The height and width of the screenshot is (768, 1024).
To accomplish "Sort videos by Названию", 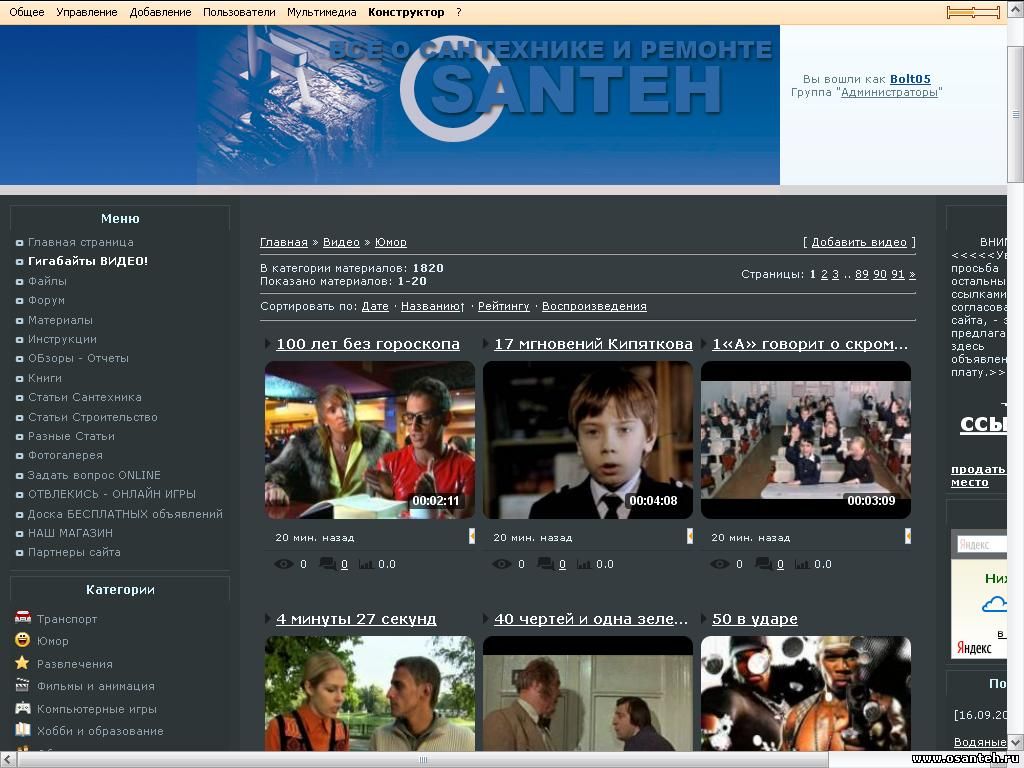I will pyautogui.click(x=432, y=306).
